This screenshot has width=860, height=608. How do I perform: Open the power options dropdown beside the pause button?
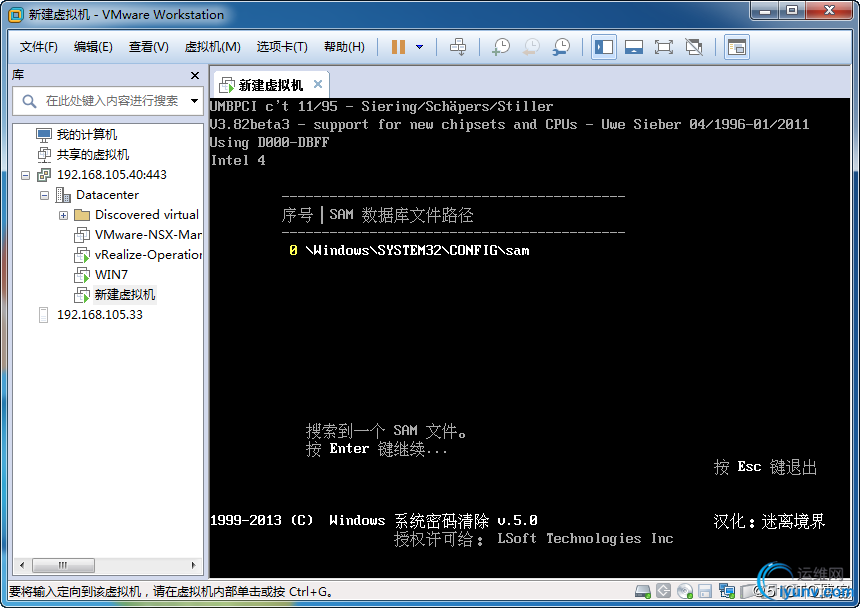(x=420, y=47)
